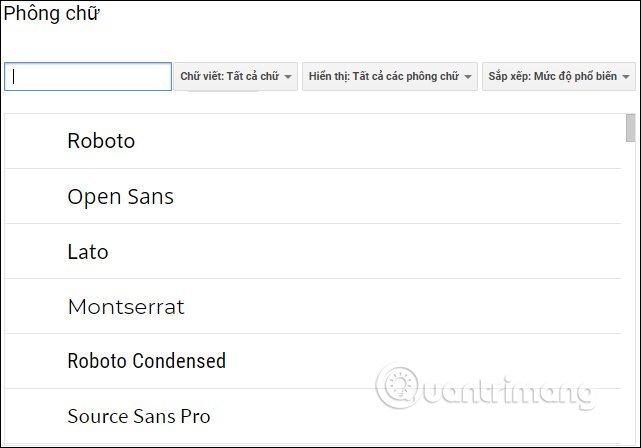
Task: Select the Montserrat font
Action: point(126,307)
